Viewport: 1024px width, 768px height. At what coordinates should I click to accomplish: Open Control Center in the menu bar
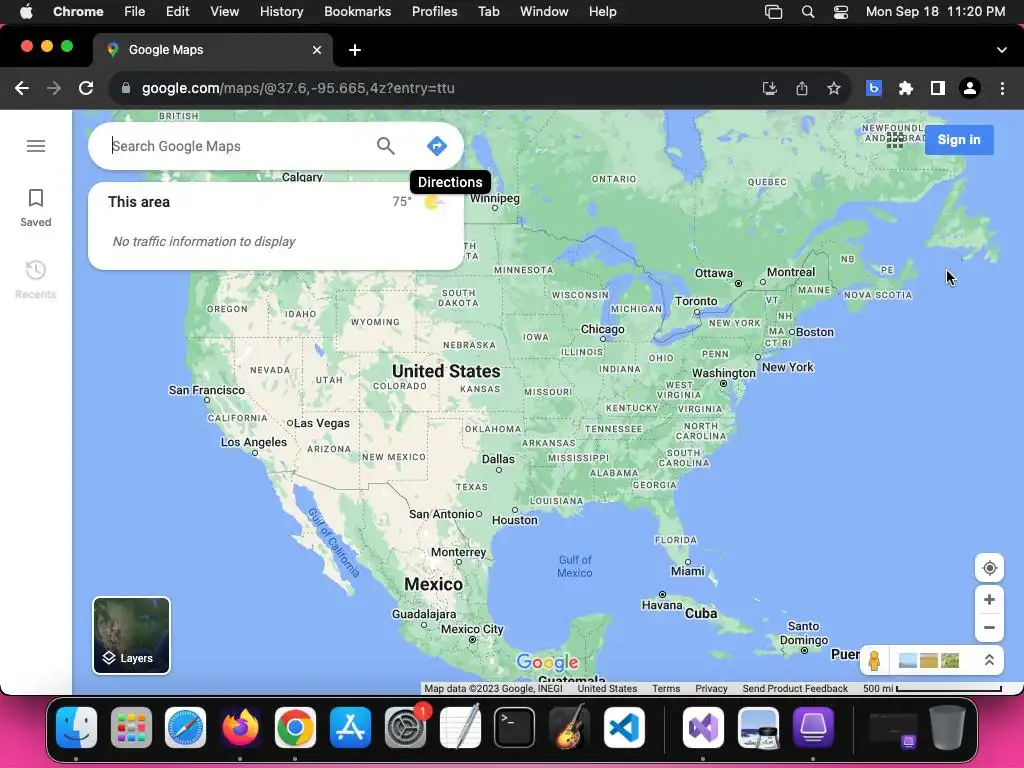[840, 12]
